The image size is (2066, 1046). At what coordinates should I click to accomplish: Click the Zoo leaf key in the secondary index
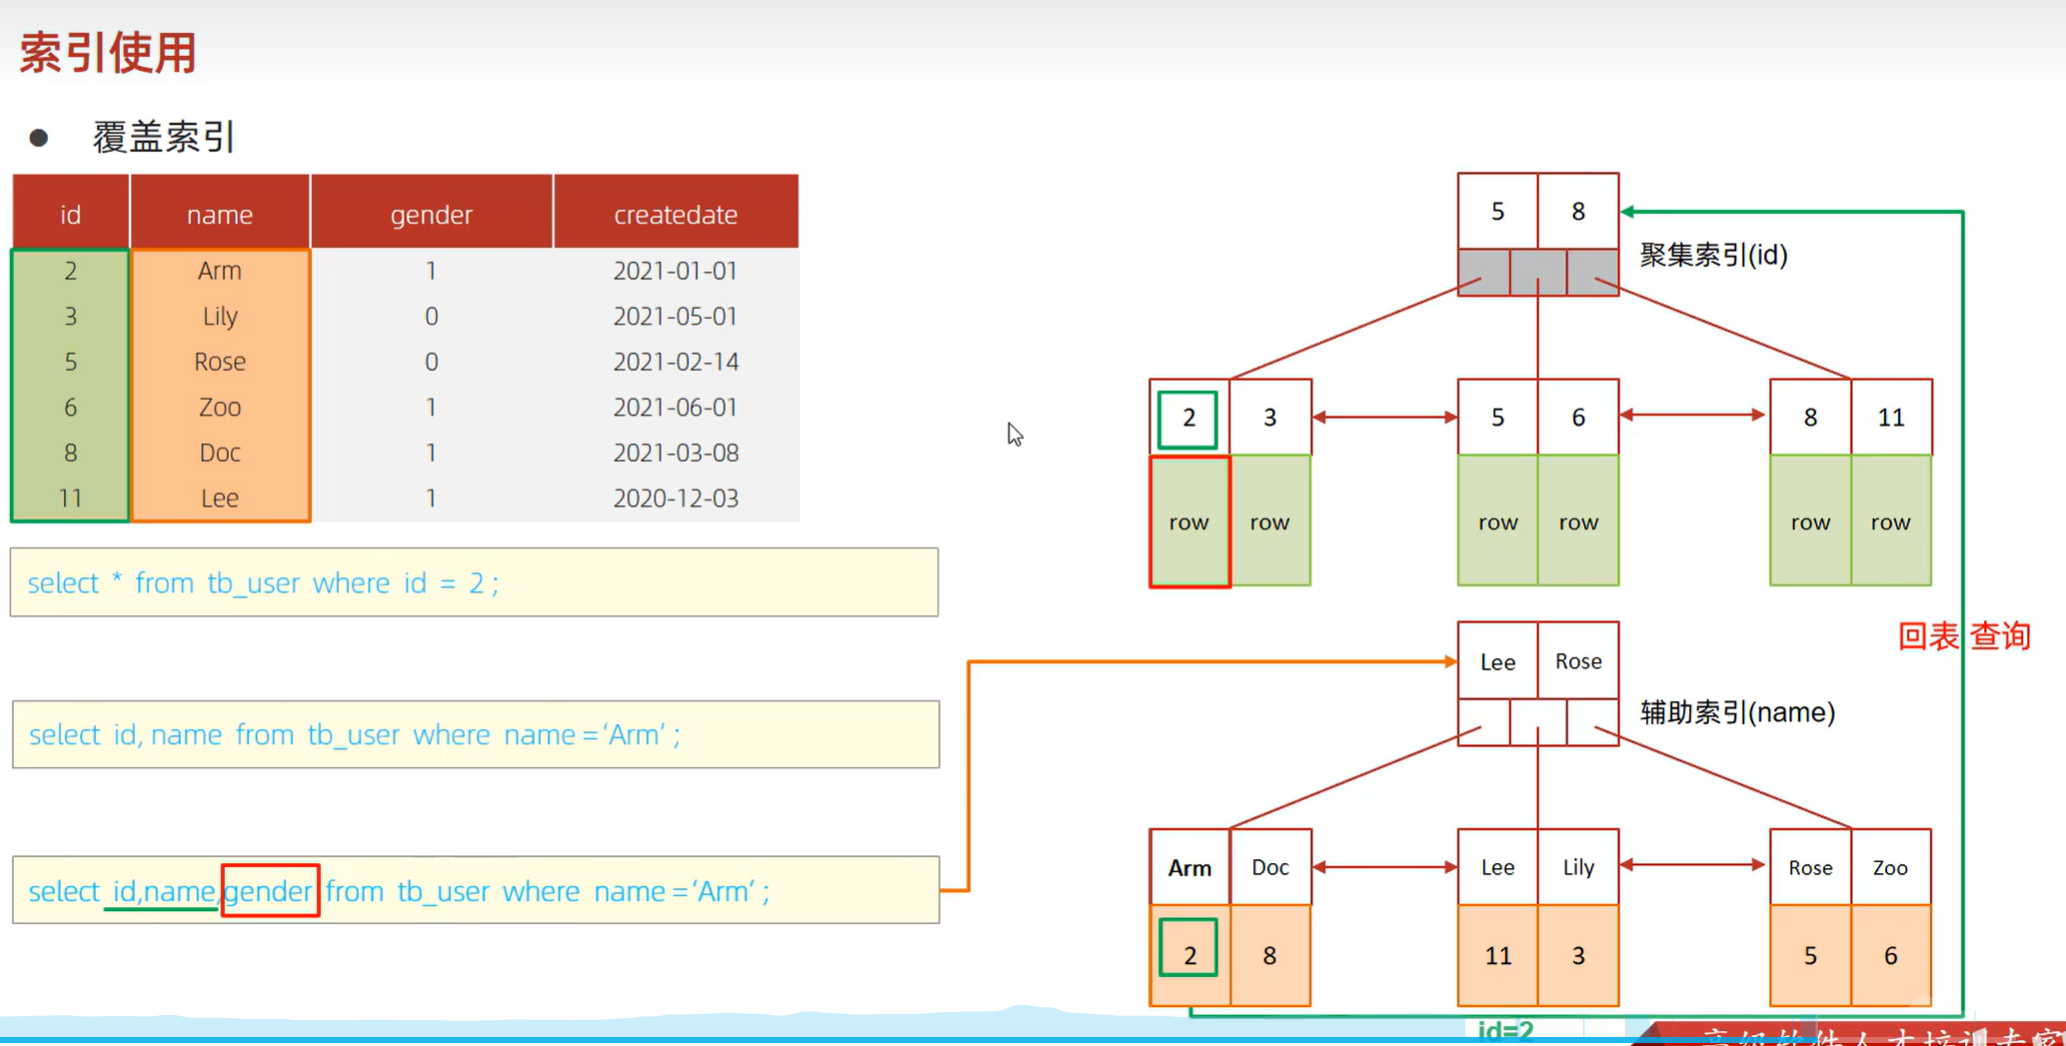pyautogui.click(x=1891, y=867)
